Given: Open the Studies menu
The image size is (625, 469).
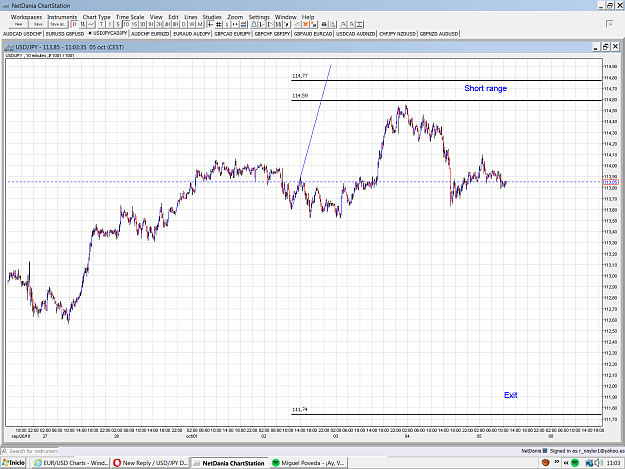Looking at the screenshot, I should (x=212, y=17).
